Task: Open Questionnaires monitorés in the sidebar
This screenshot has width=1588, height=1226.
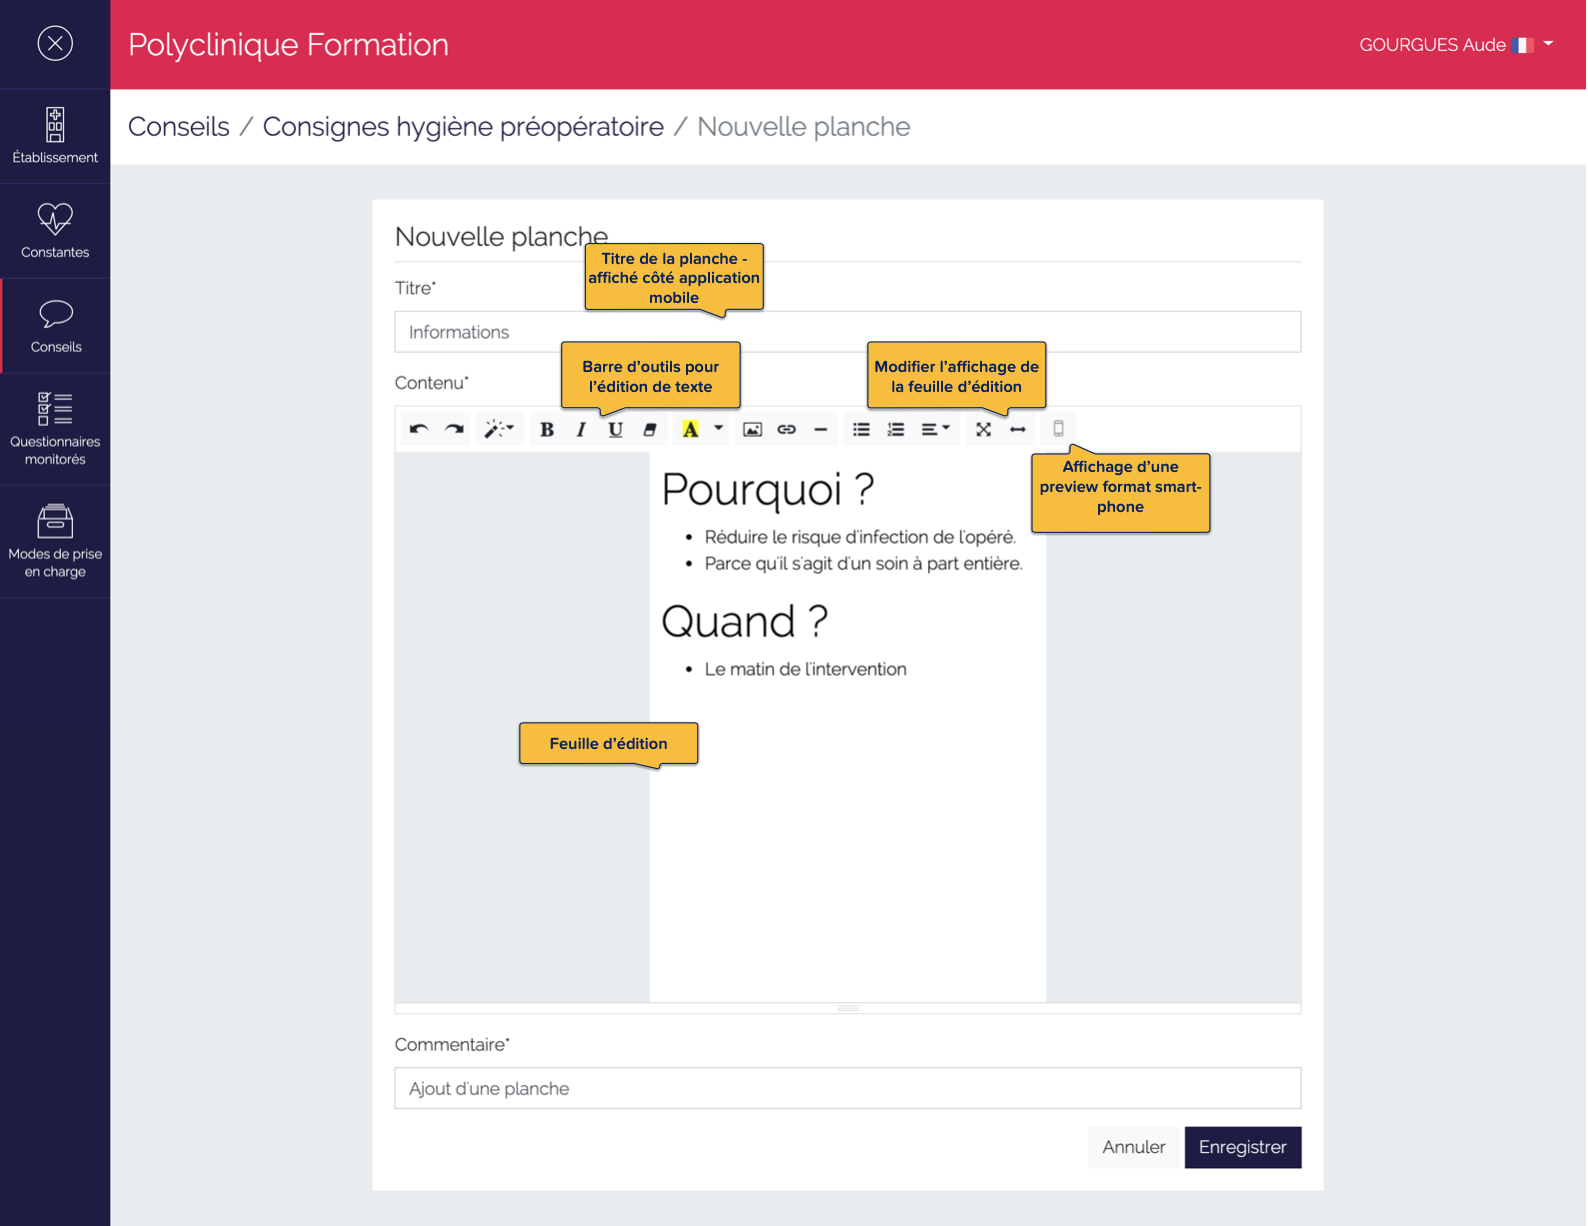Action: click(55, 430)
